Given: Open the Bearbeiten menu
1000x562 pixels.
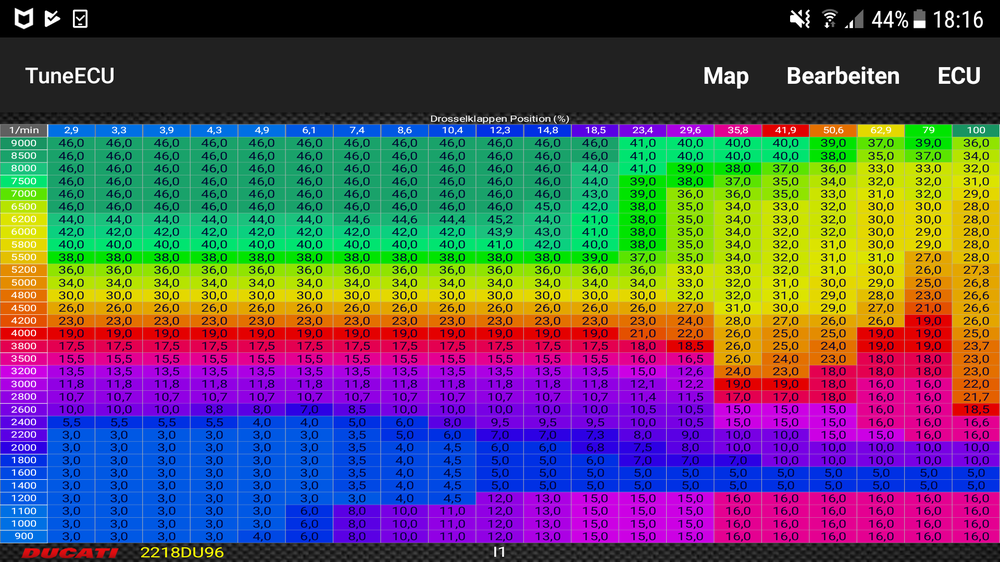Looking at the screenshot, I should [x=843, y=77].
